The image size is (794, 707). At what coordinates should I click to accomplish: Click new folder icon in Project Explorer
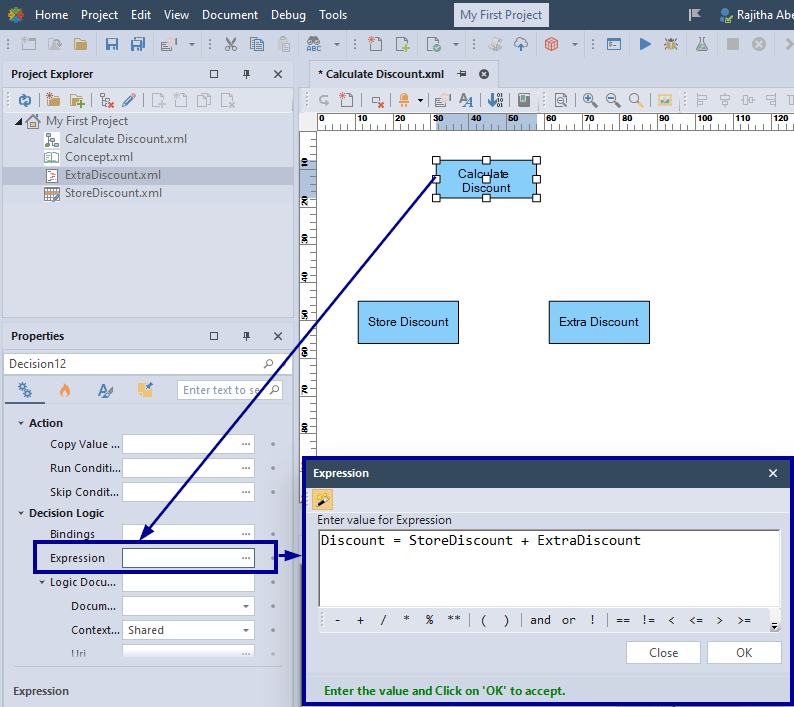click(53, 100)
